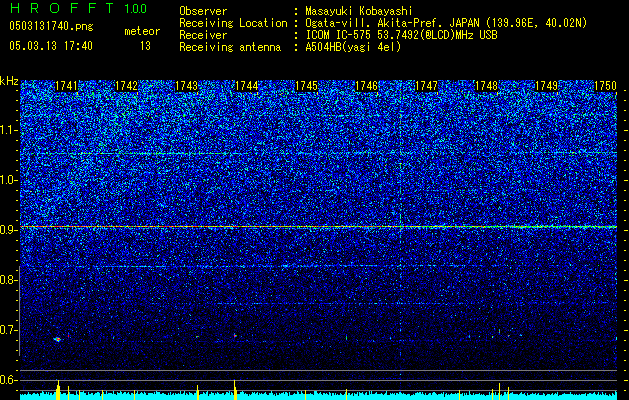Select the 1743 time marker
This screenshot has width=629, height=400.
pos(187,86)
